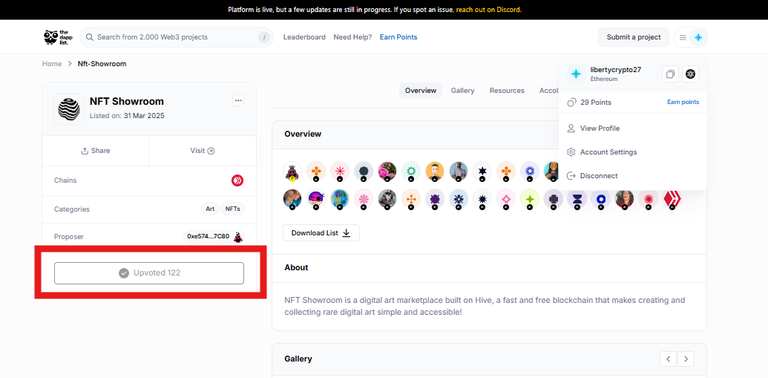Viewport: 768px width, 378px height.
Task: Click the blue star profile avatar in header
Action: [698, 37]
